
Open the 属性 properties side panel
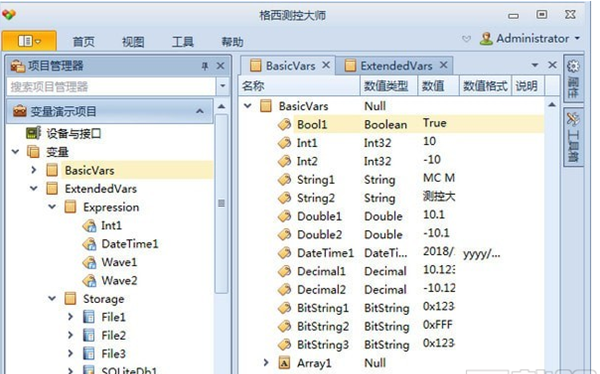[x=573, y=78]
